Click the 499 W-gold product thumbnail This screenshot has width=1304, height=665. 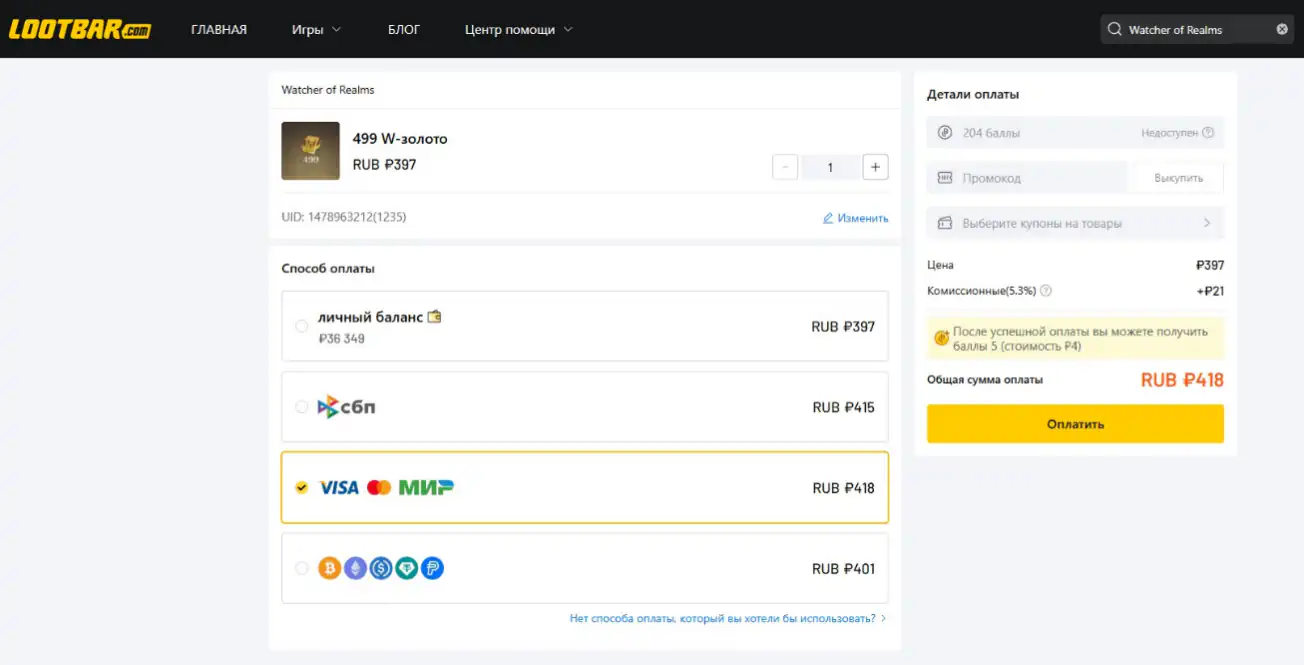[x=310, y=151]
